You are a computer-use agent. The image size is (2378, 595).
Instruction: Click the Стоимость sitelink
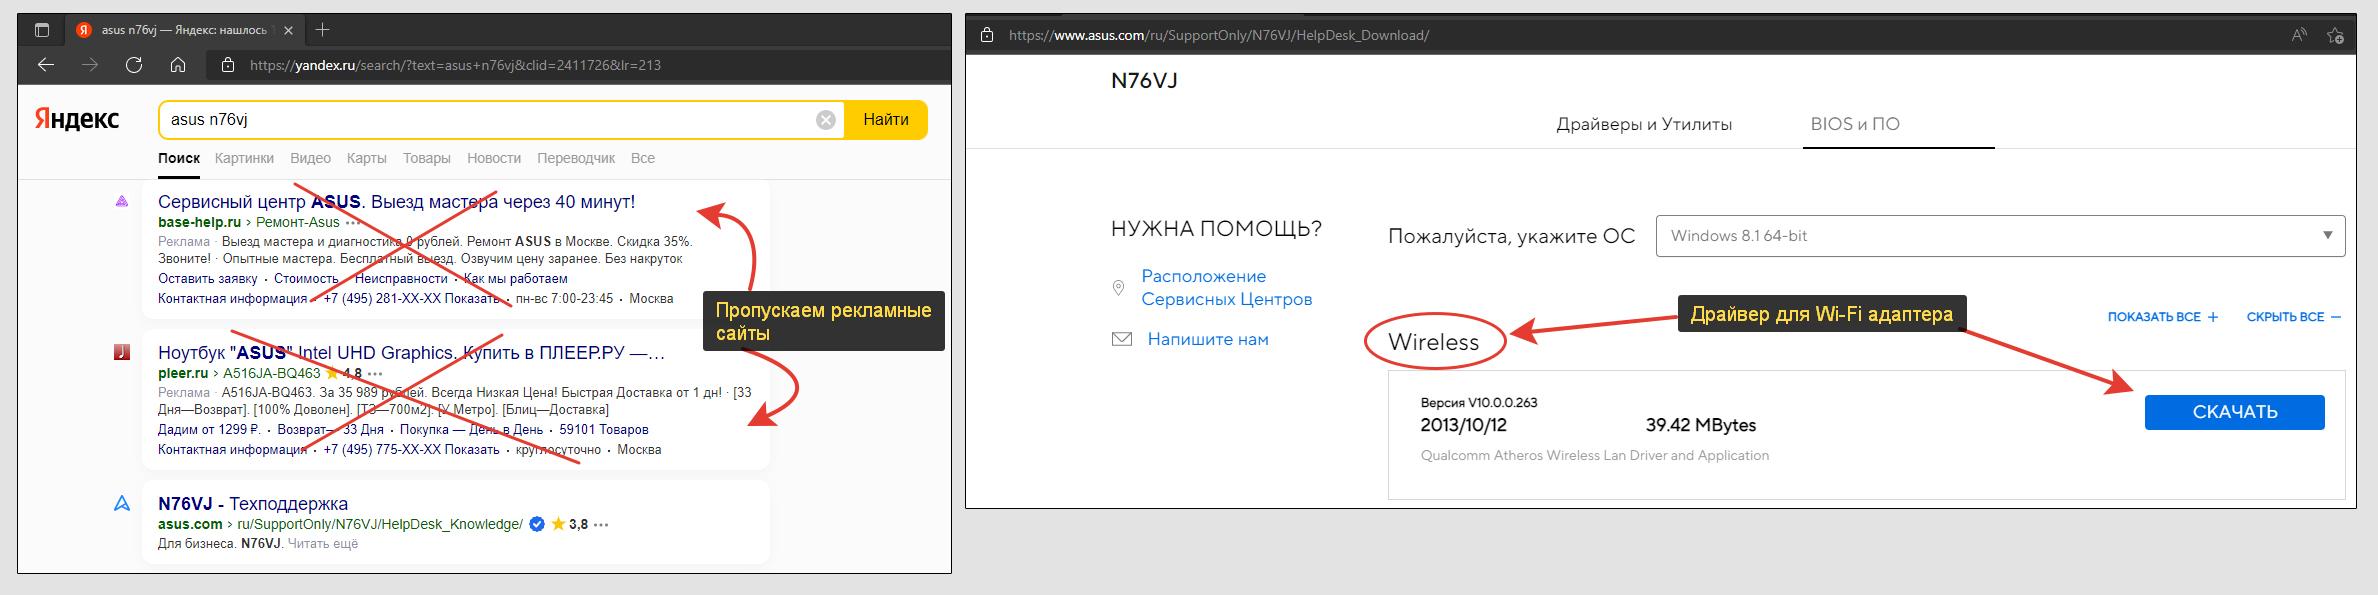pyautogui.click(x=306, y=278)
